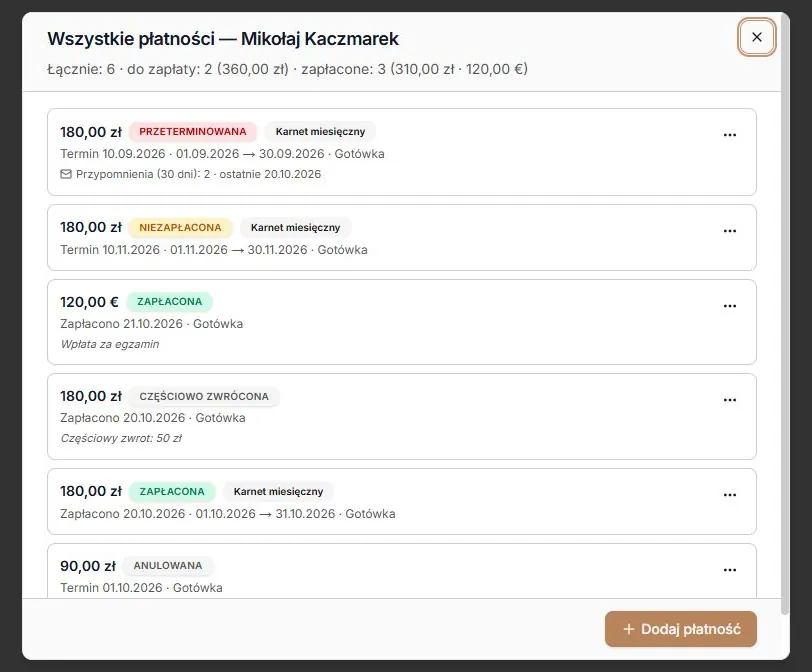This screenshot has width=812, height=672.
Task: Click the PRZETERMINOWANA status badge
Action: click(193, 132)
